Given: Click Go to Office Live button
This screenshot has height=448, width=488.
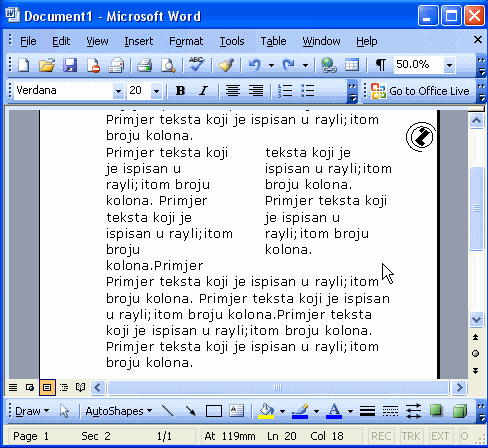Looking at the screenshot, I should (420, 91).
